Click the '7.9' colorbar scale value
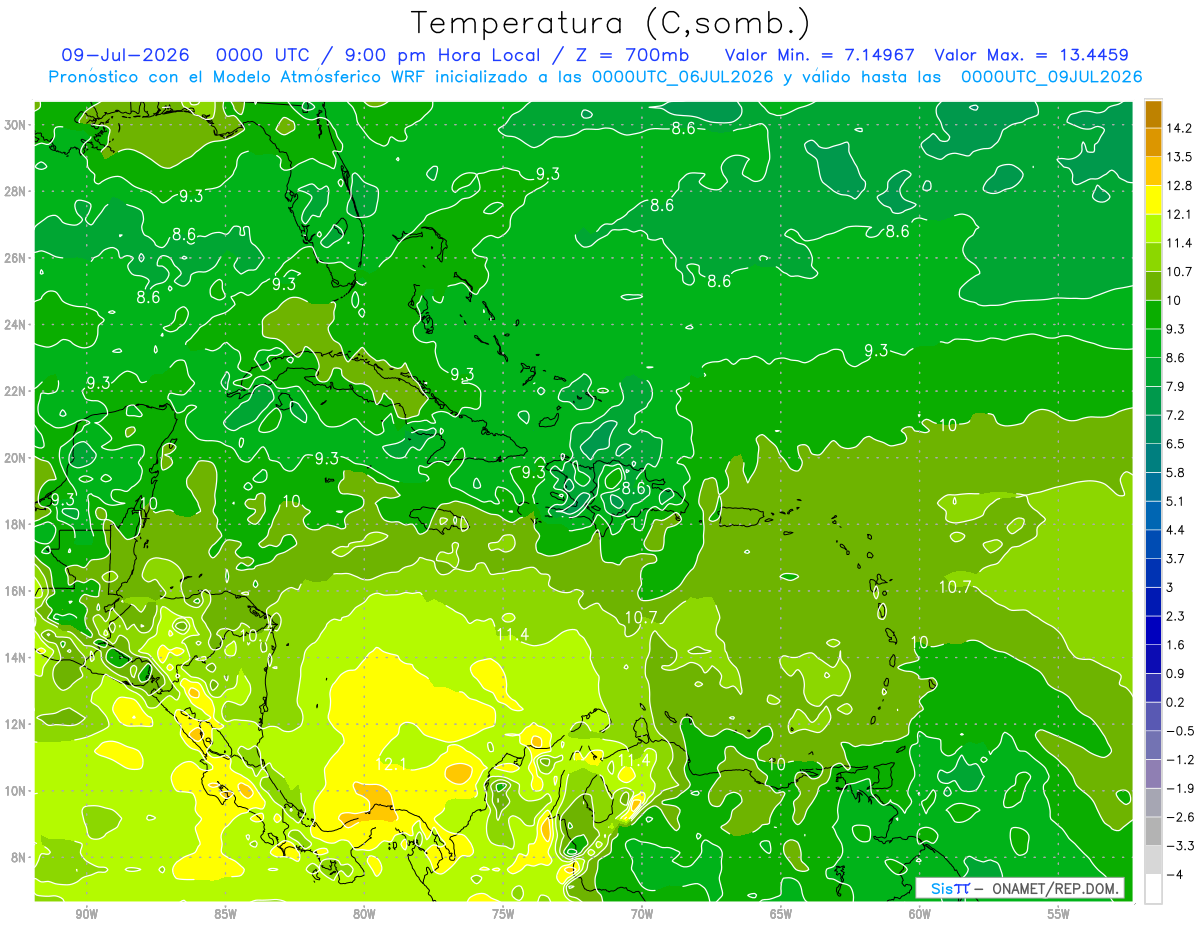Screen dimensions: 1200x927 coord(1177,387)
